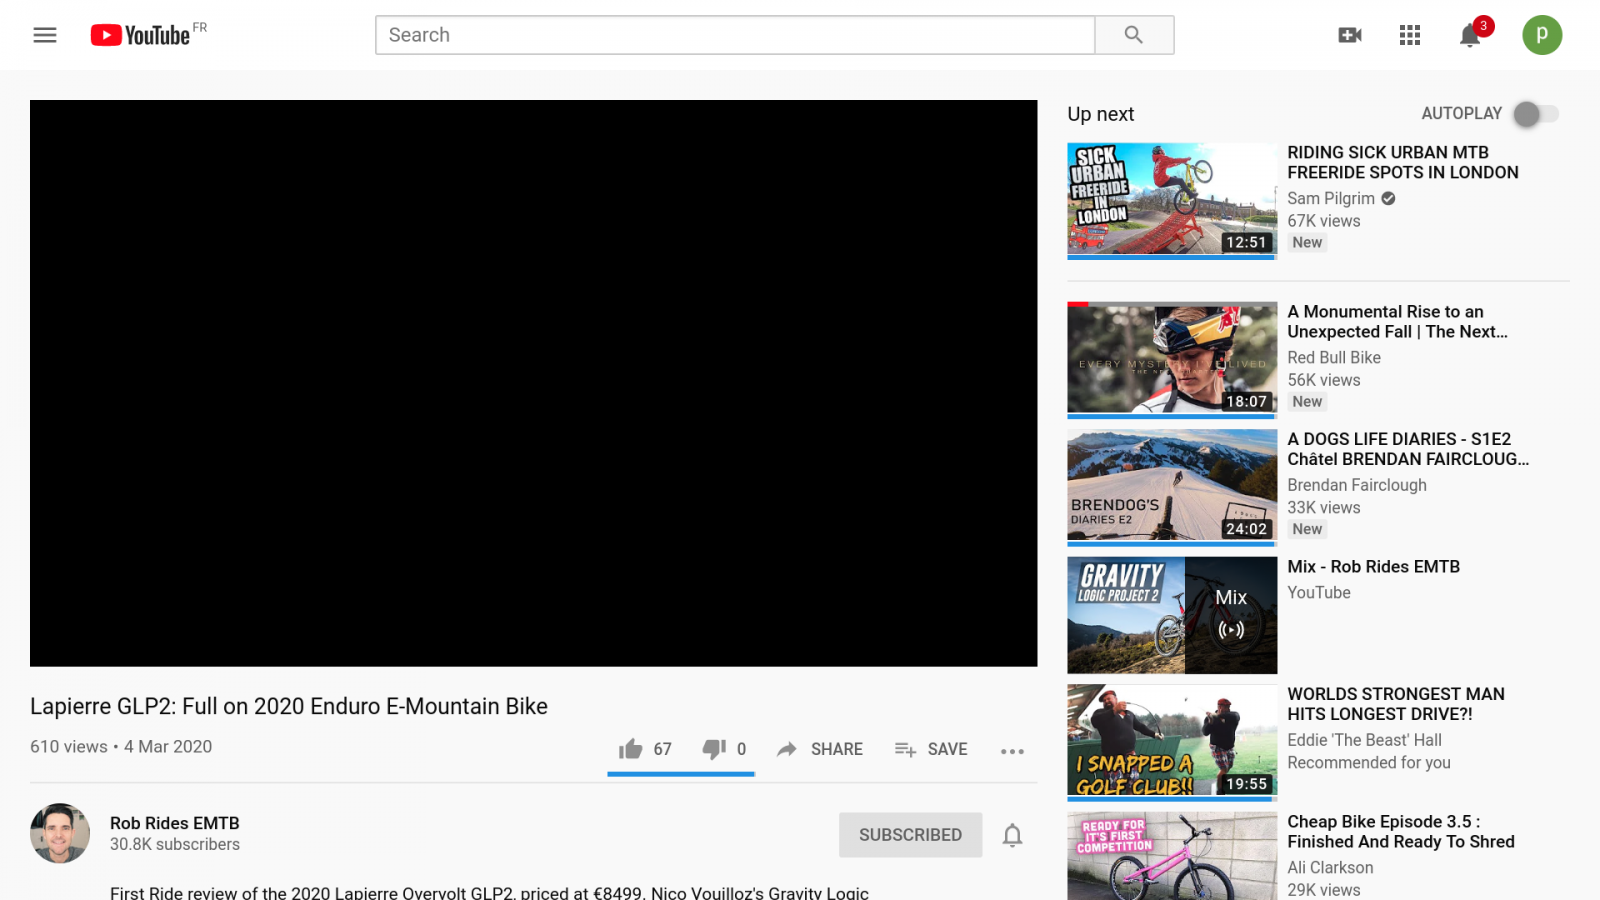Viewport: 1600px width, 900px height.
Task: Open the hamburger guide menu
Action: (45, 35)
